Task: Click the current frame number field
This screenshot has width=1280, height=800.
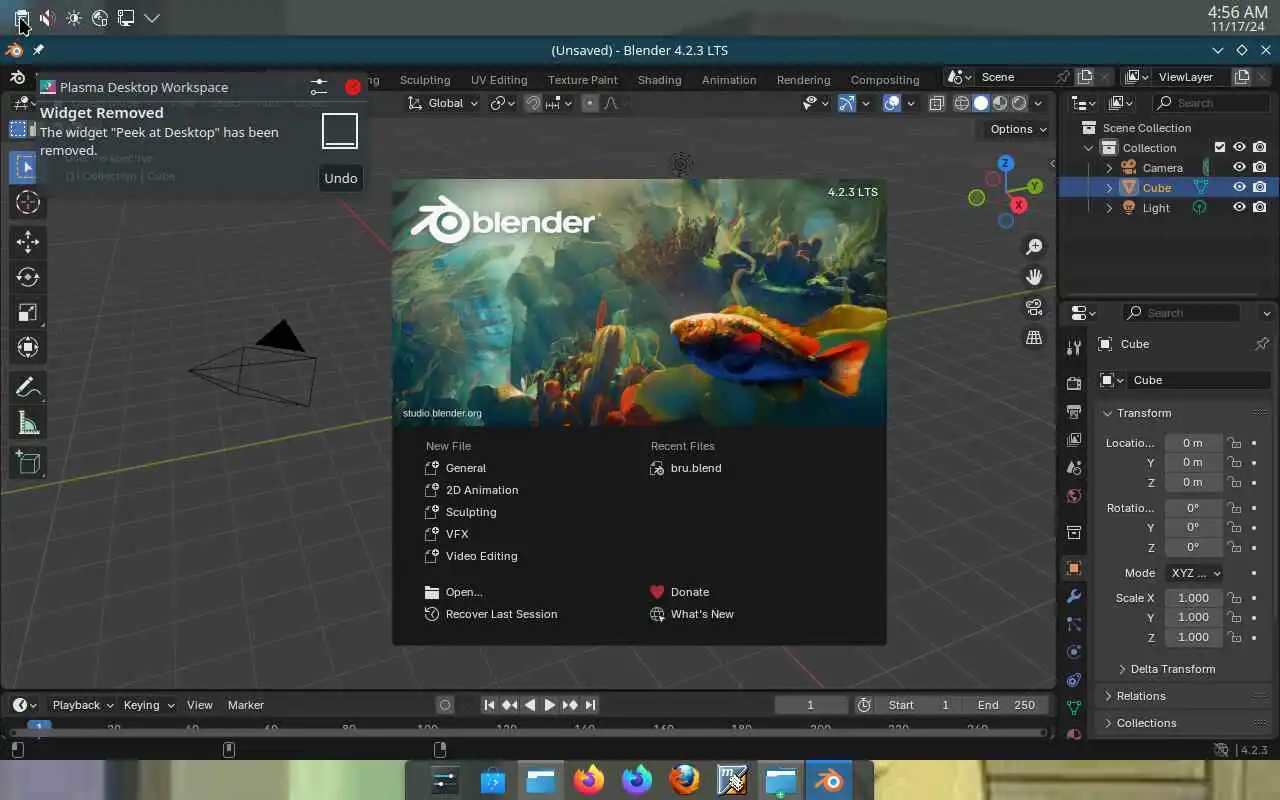Action: point(811,705)
